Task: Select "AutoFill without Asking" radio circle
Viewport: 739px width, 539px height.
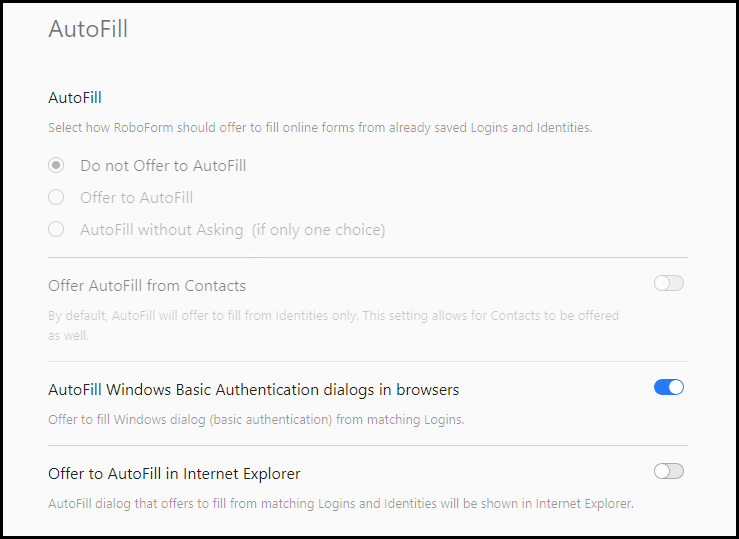Action: coord(57,229)
